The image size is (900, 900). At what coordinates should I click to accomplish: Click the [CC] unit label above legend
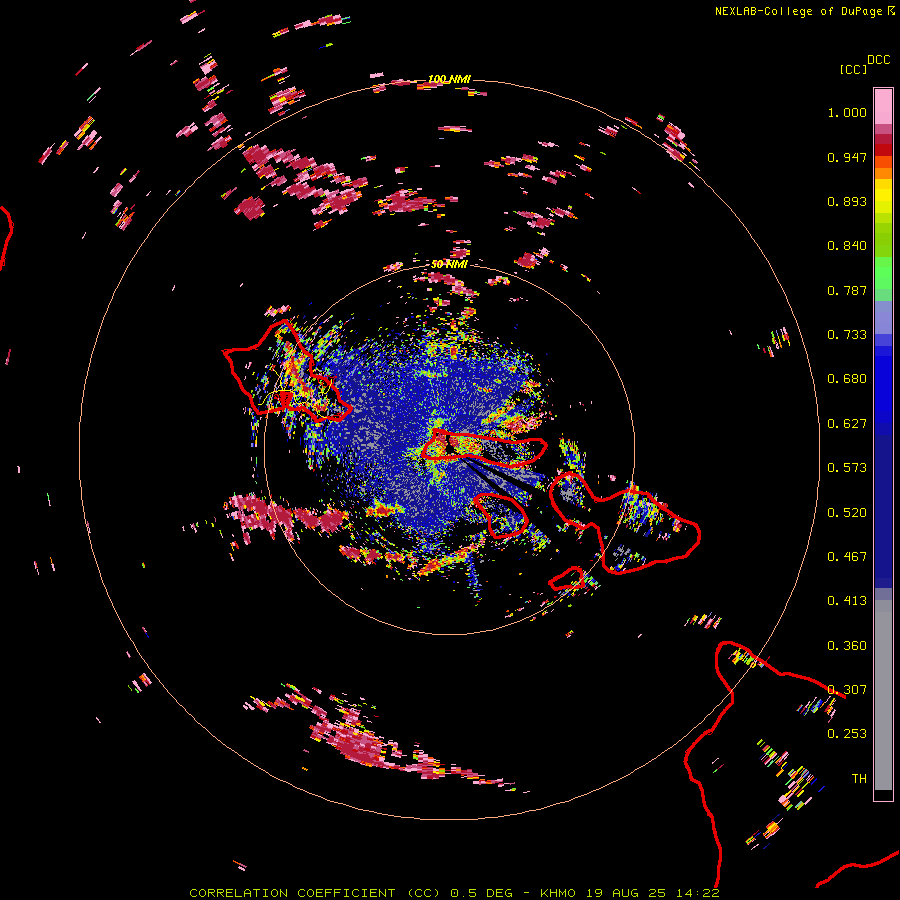click(854, 69)
